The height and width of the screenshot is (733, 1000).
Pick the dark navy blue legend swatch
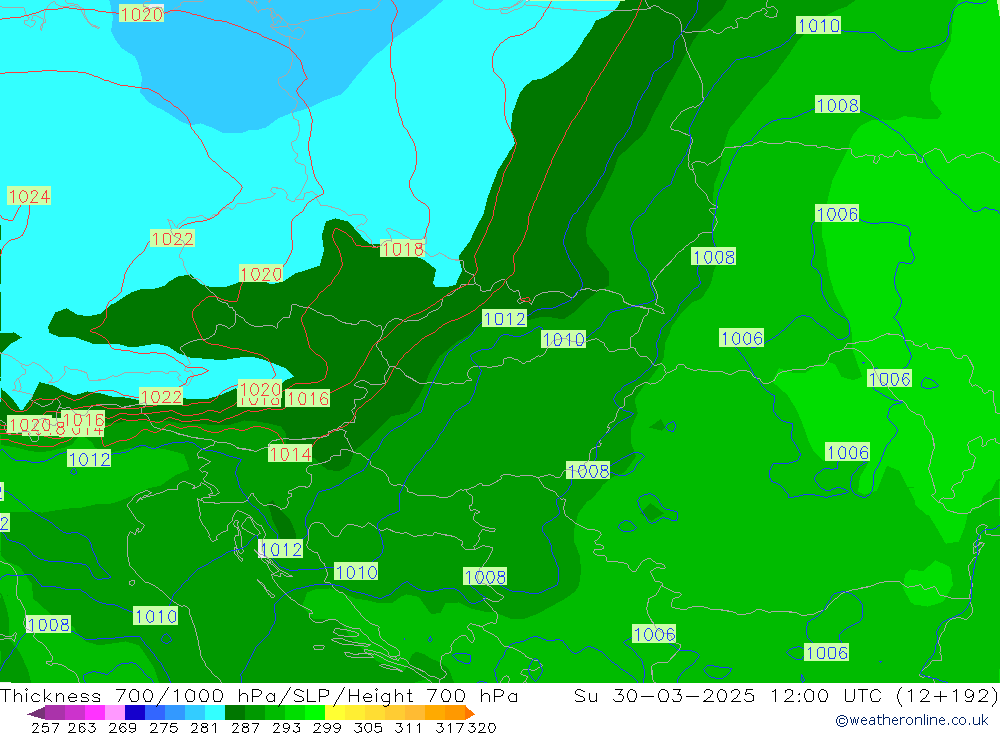135,713
